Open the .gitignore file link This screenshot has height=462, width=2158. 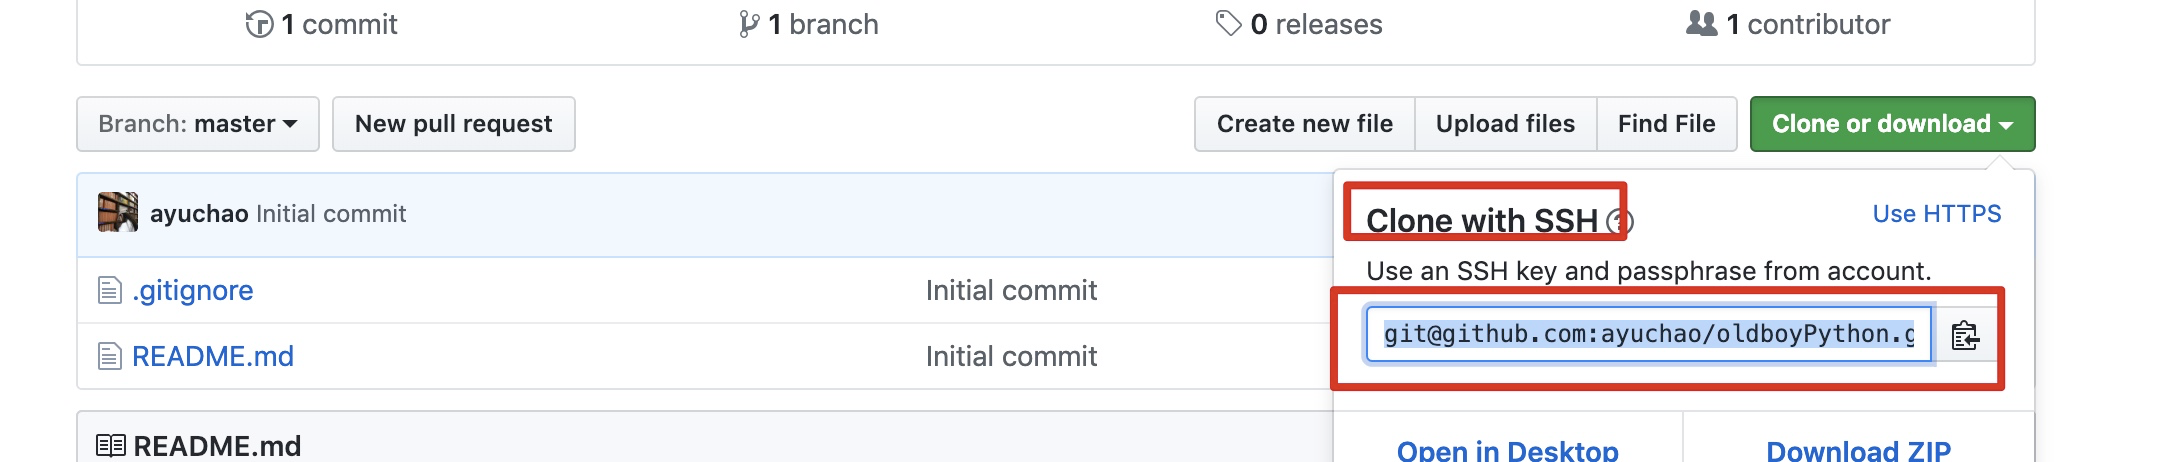[x=193, y=290]
